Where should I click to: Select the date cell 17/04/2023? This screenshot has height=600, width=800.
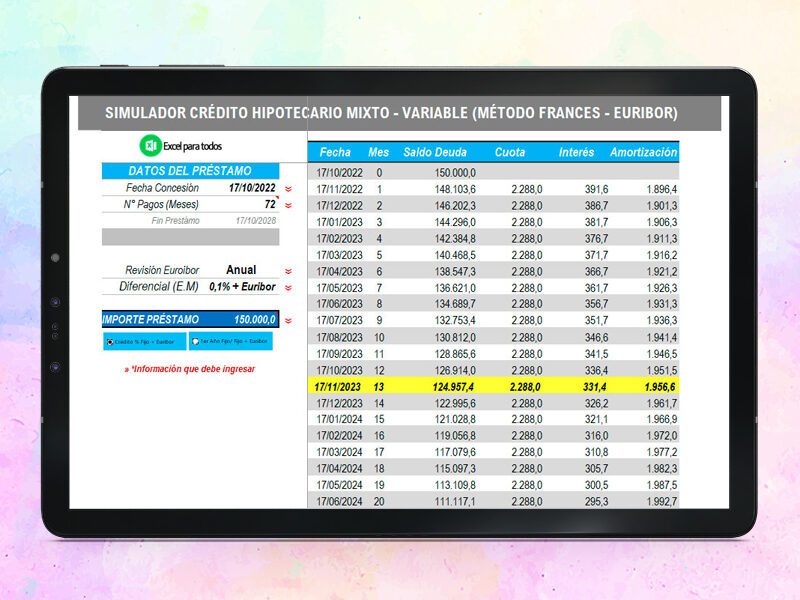click(x=339, y=271)
